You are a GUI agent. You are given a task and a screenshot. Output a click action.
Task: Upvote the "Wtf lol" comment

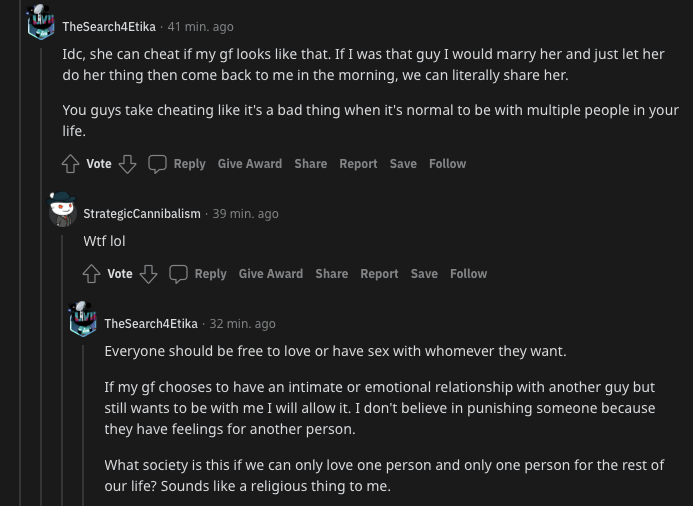[x=91, y=274]
